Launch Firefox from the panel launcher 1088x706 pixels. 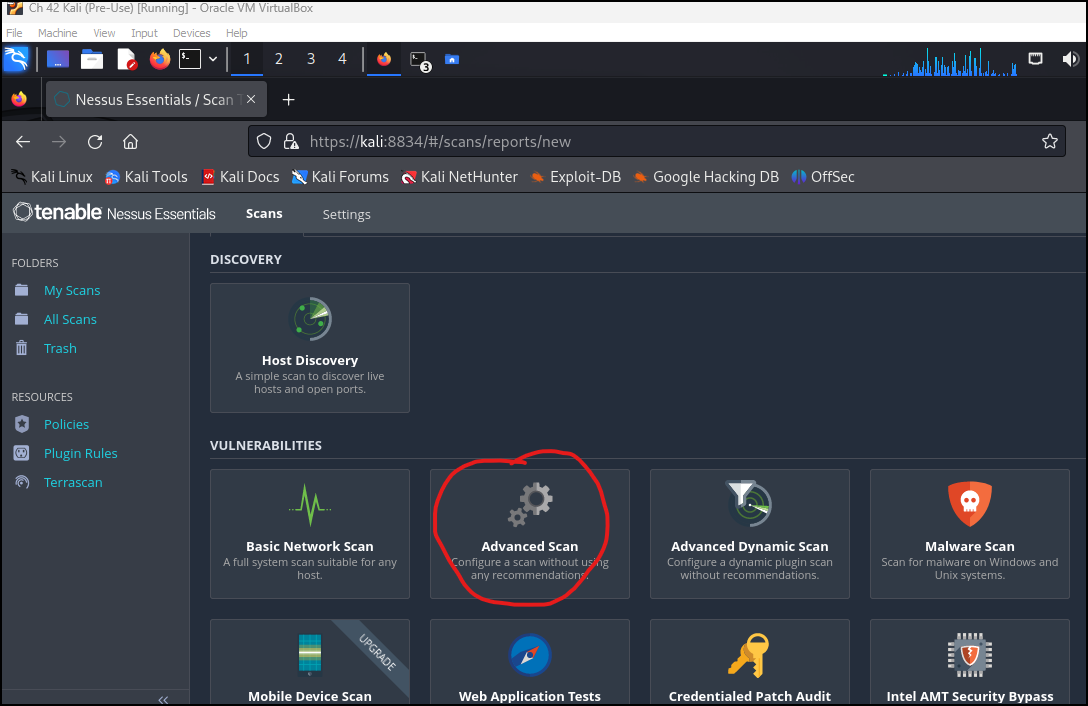[160, 59]
